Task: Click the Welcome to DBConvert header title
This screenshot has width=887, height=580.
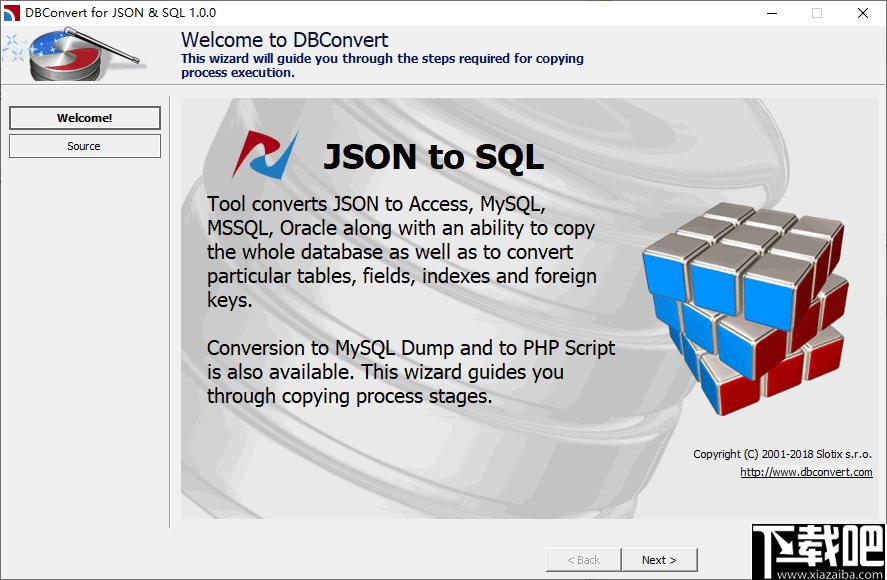Action: pos(284,40)
